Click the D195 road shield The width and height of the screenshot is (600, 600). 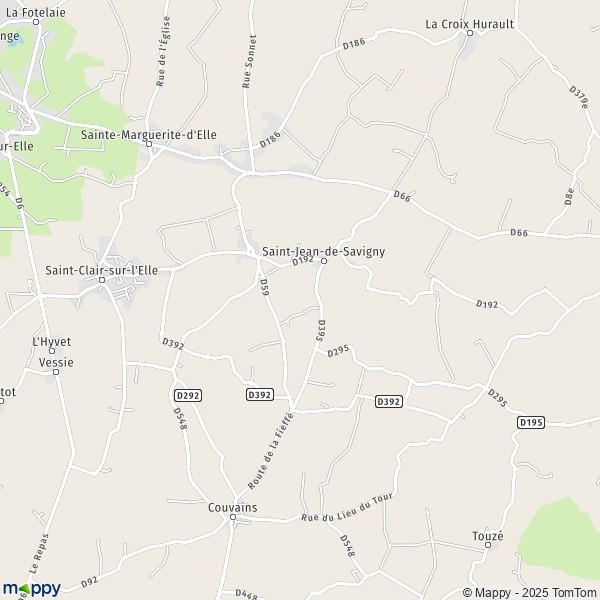coord(531,422)
